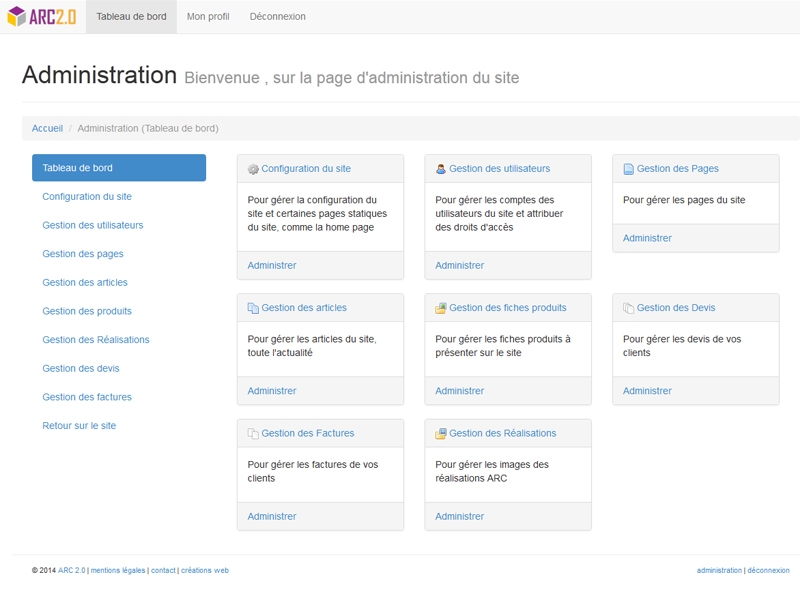The height and width of the screenshot is (592, 800).
Task: Click the icon beside Gestion des Factures
Action: pyautogui.click(x=253, y=434)
